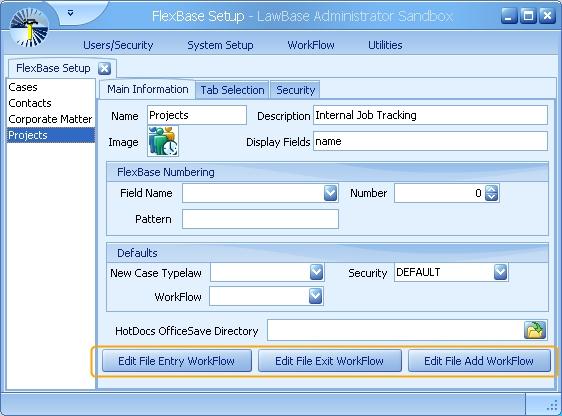Click Edit File Entry WorkFlow button

tap(177, 361)
